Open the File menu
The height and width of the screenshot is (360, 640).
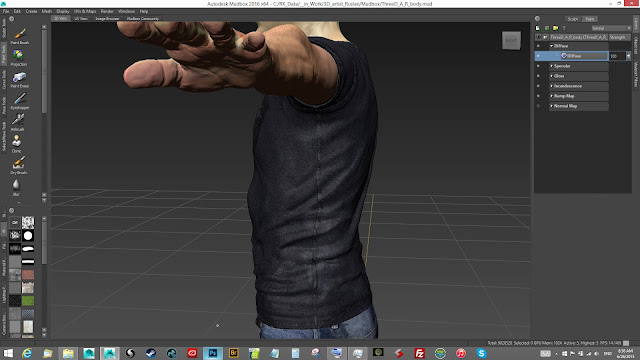point(6,11)
